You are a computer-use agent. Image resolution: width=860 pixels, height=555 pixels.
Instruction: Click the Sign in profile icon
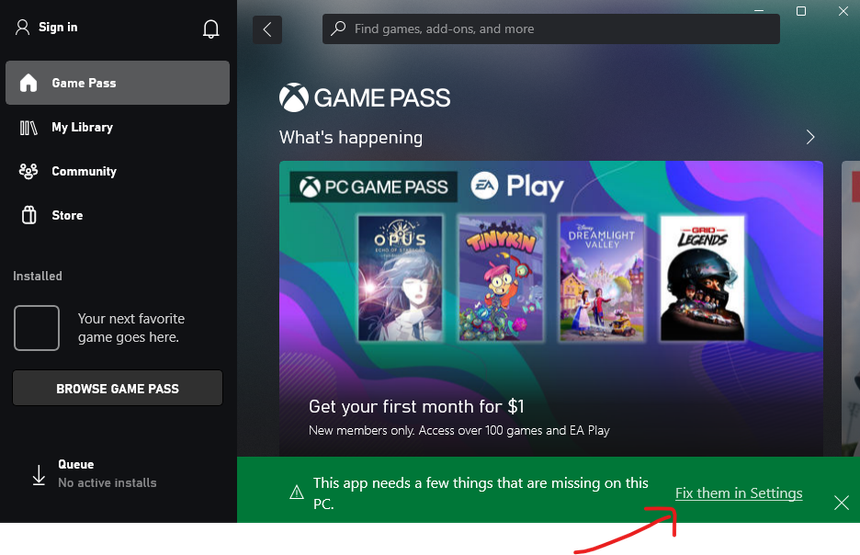pos(23,28)
